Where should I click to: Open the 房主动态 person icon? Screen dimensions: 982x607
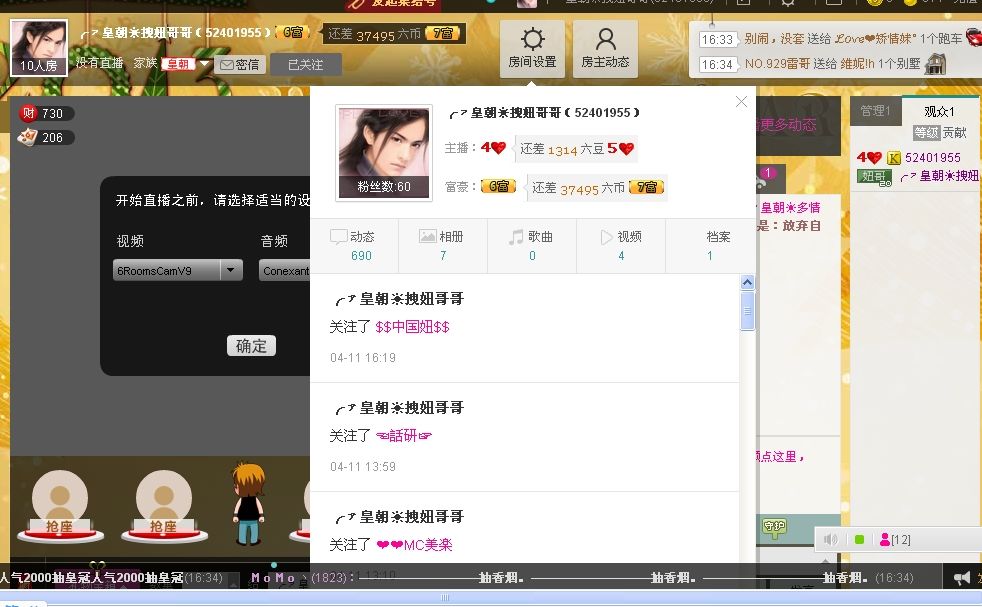[605, 48]
